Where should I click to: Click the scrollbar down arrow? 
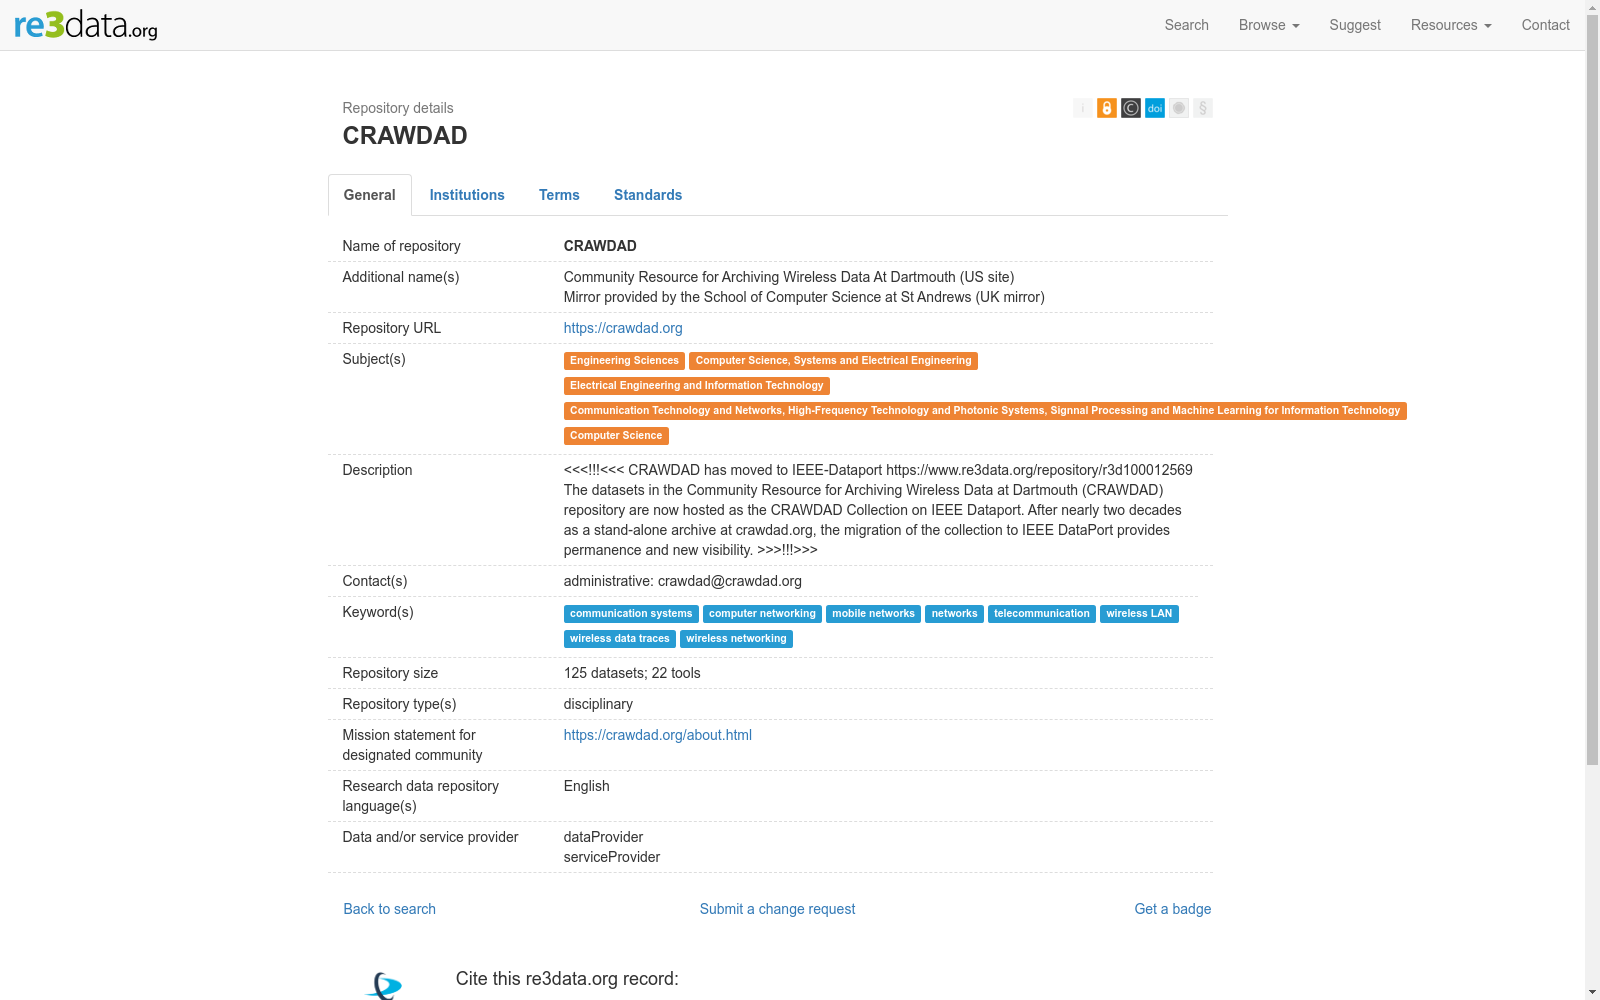(x=1592, y=992)
